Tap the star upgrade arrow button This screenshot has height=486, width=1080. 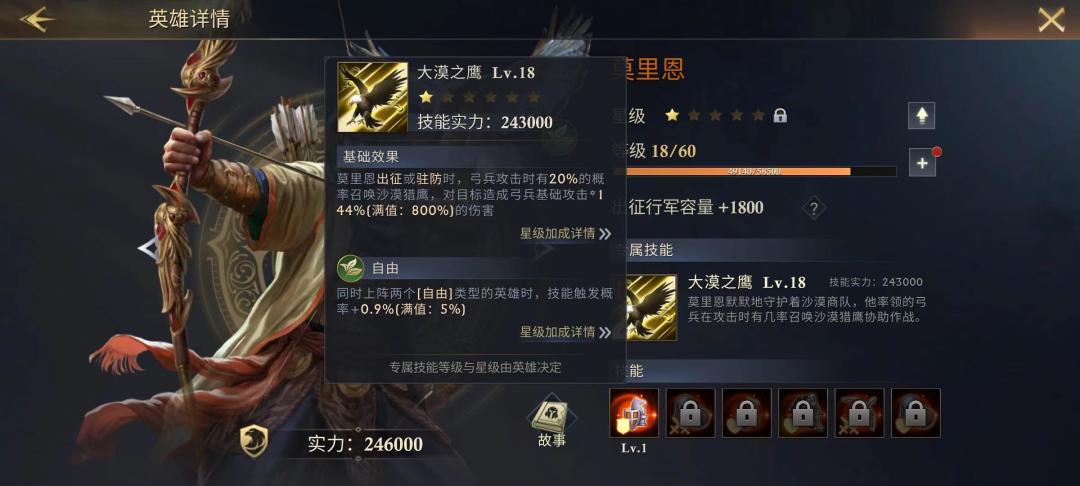[x=921, y=116]
